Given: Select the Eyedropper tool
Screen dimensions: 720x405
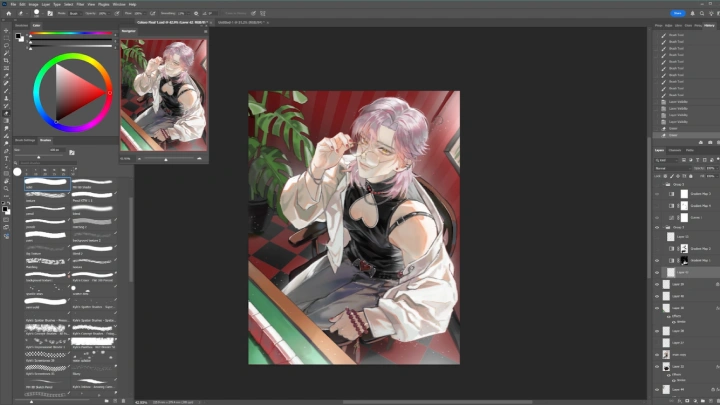Looking at the screenshot, I should 6,76.
